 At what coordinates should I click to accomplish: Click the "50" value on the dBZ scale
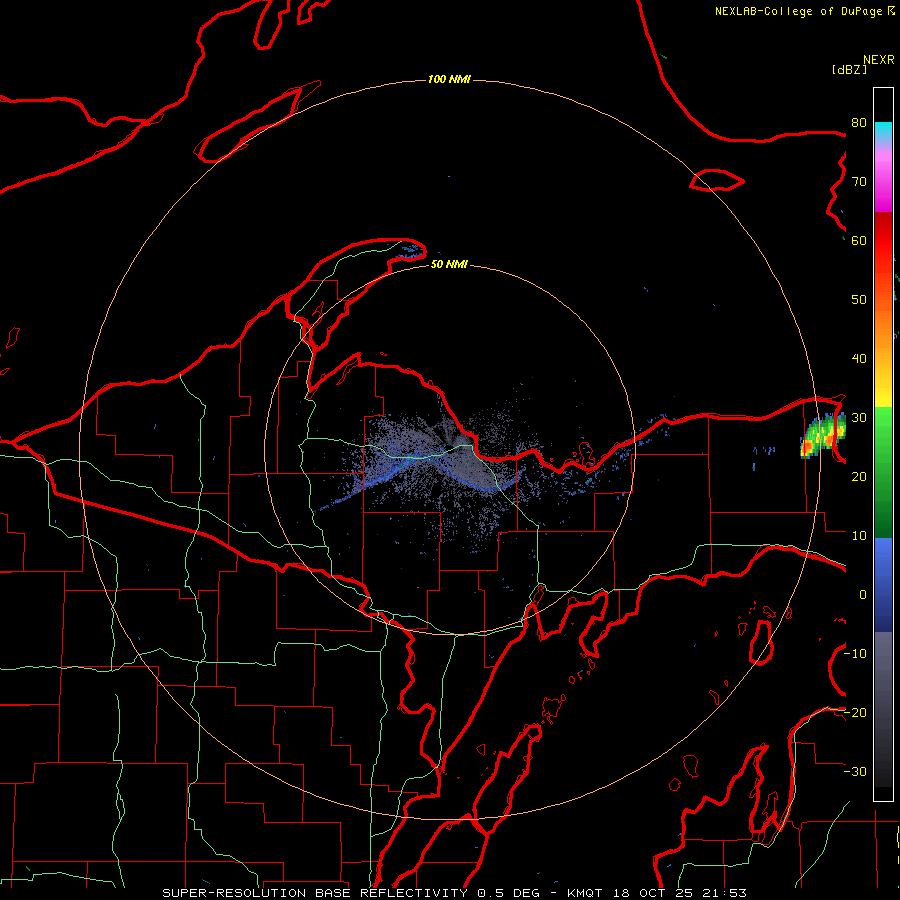859,300
